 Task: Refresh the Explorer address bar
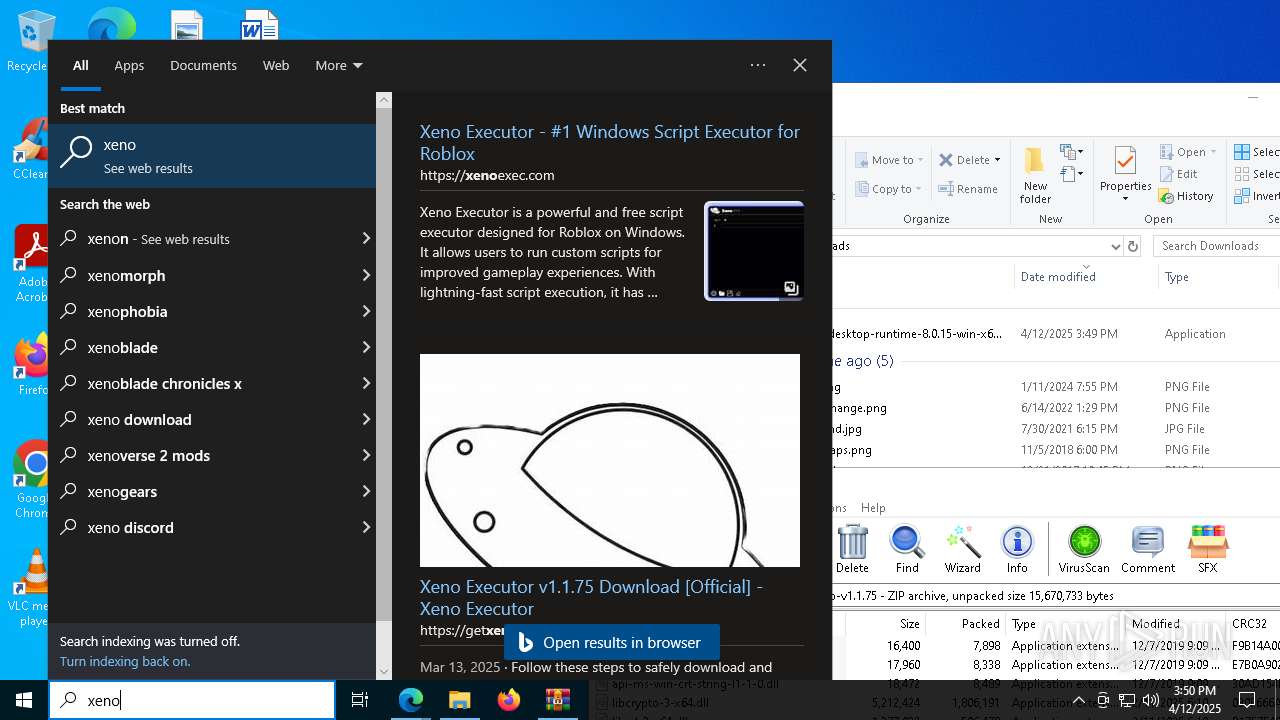tap(1133, 246)
